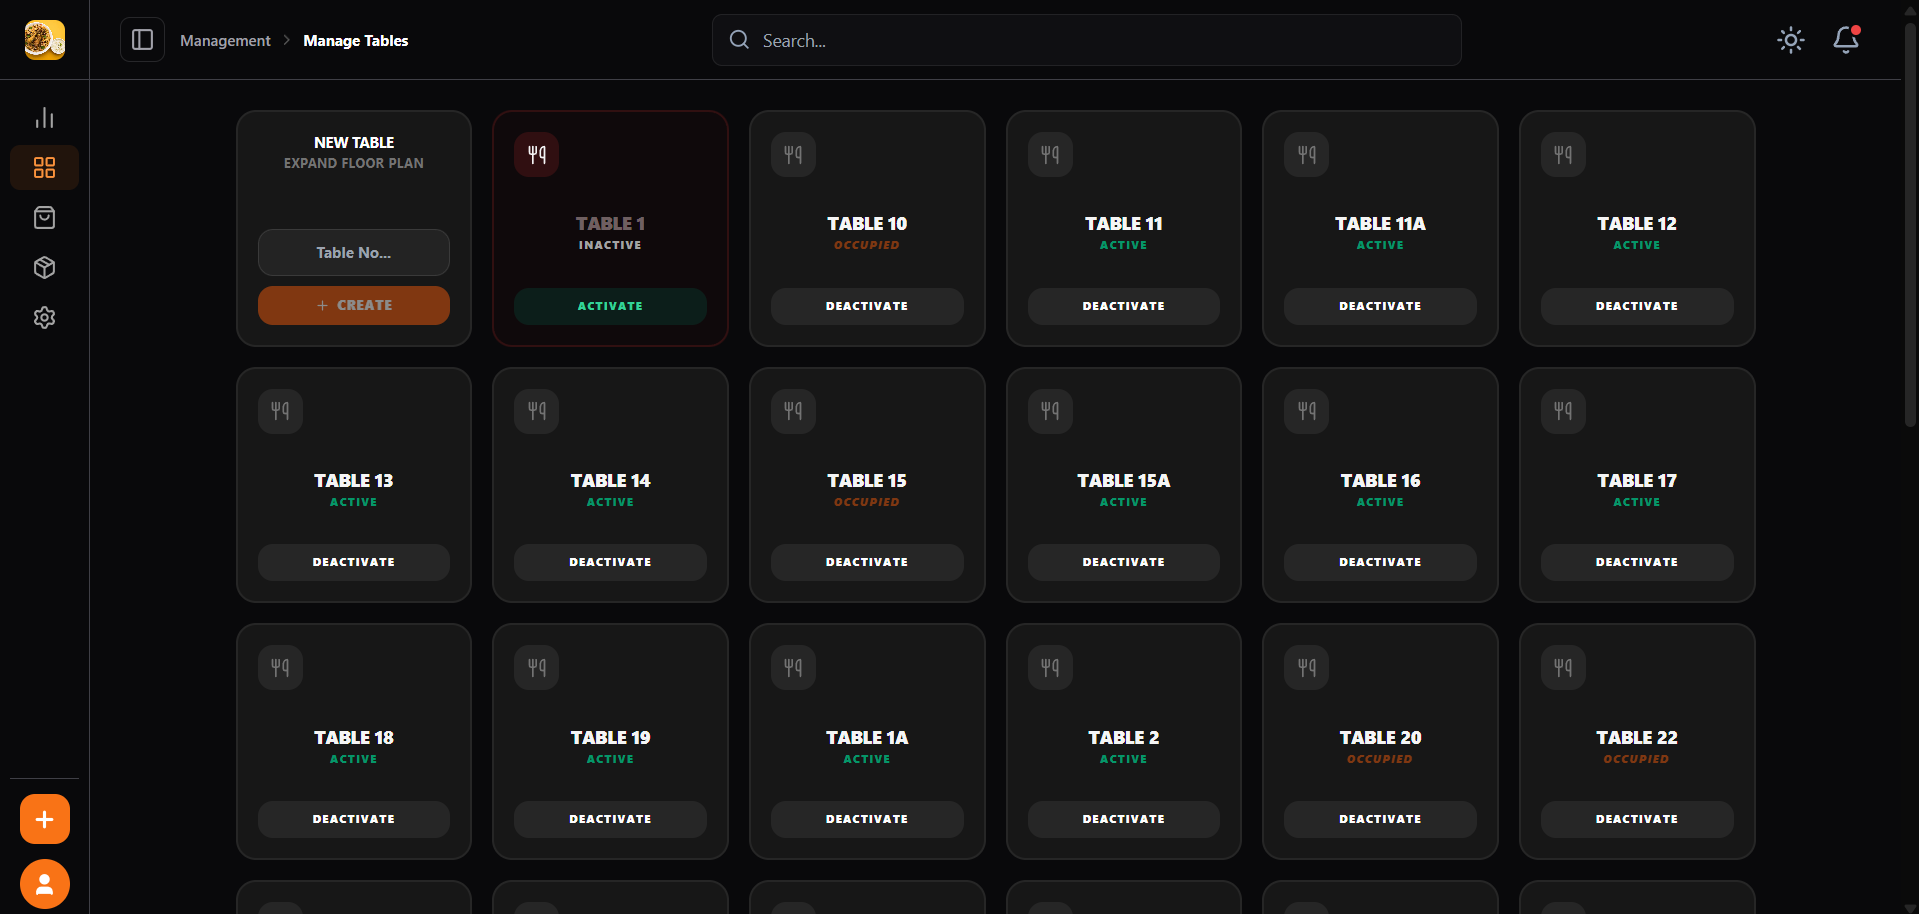
Task: Click the utensils icon on Table 13
Action: point(280,411)
